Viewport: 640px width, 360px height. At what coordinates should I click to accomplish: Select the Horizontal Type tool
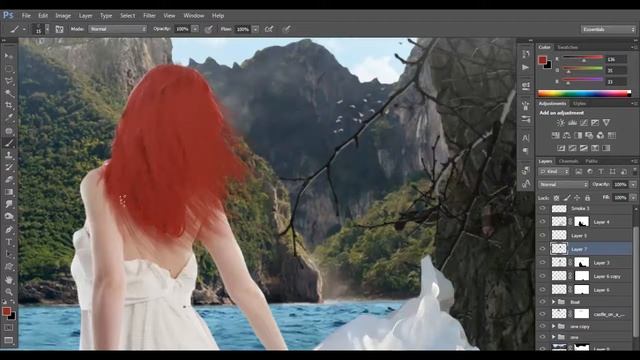[9, 242]
